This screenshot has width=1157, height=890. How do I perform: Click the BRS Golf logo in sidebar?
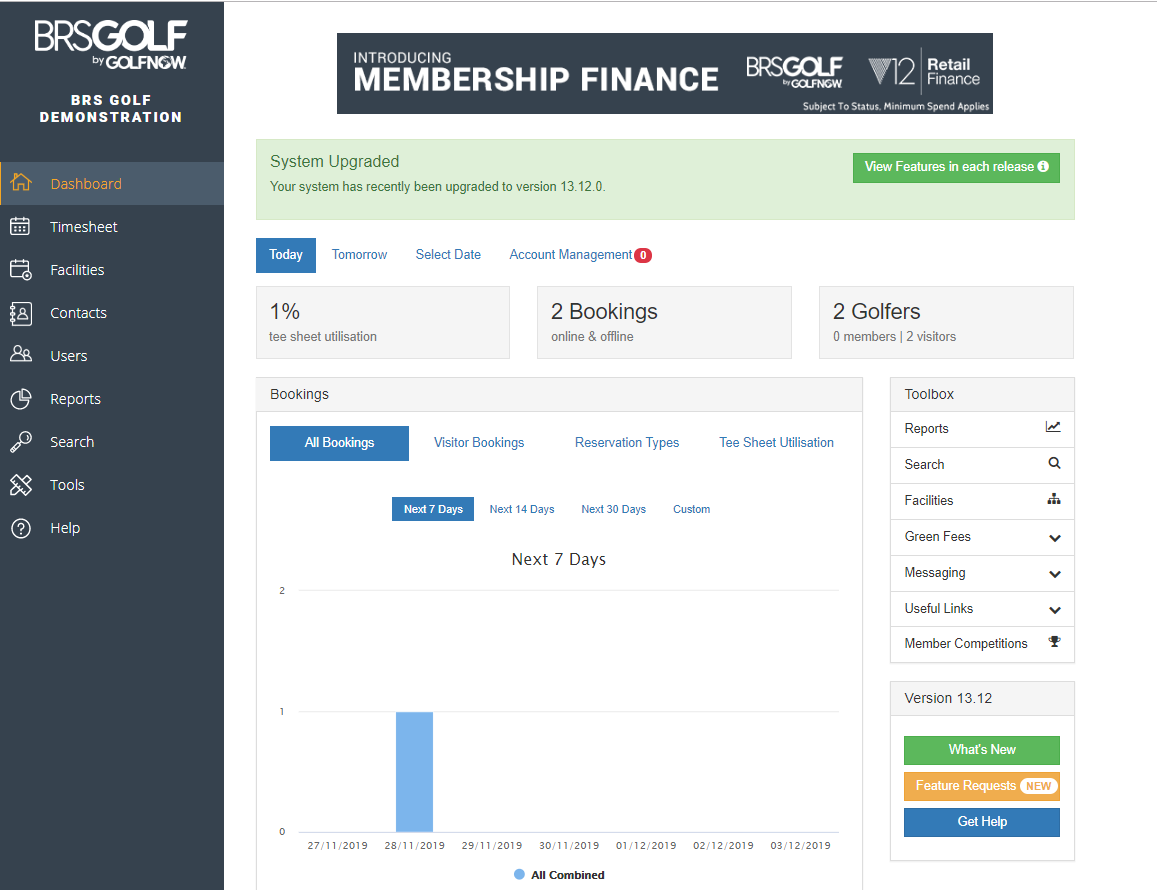point(111,44)
